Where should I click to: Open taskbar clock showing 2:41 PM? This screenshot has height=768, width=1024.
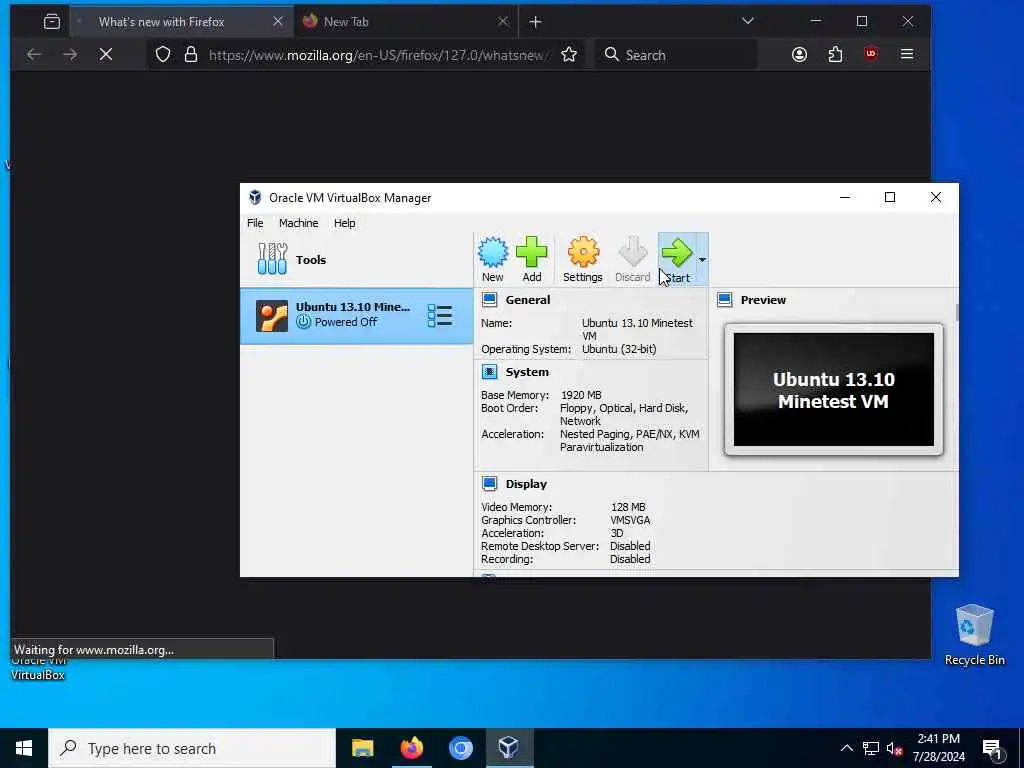coord(938,748)
